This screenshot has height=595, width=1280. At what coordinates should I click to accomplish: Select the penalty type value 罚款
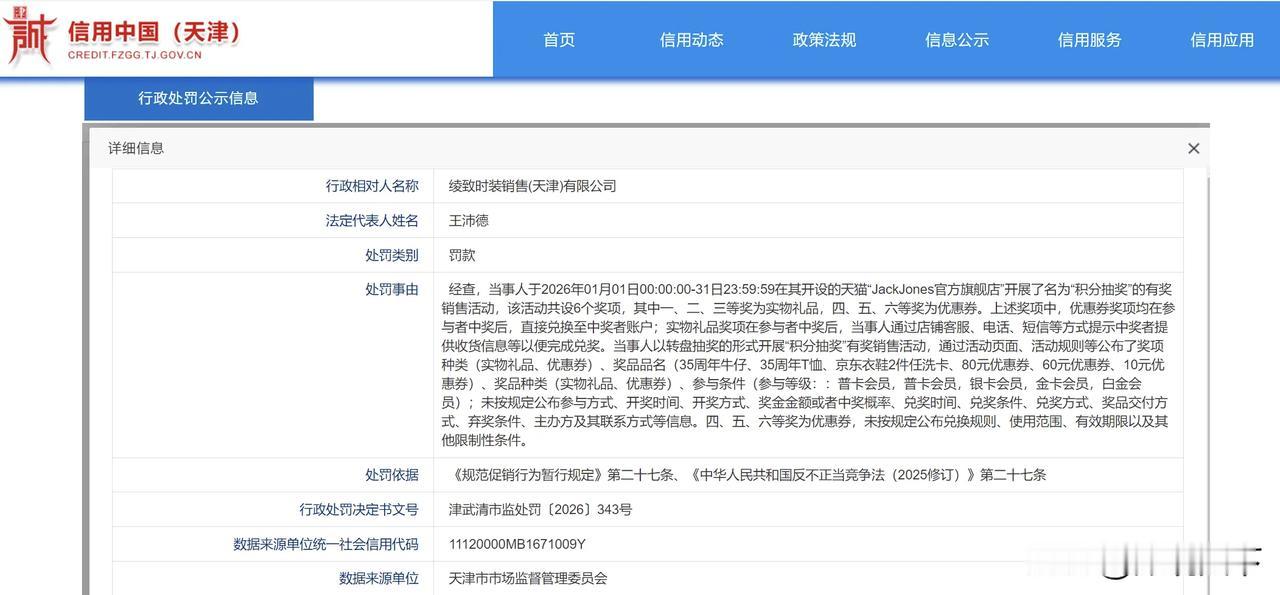click(462, 256)
